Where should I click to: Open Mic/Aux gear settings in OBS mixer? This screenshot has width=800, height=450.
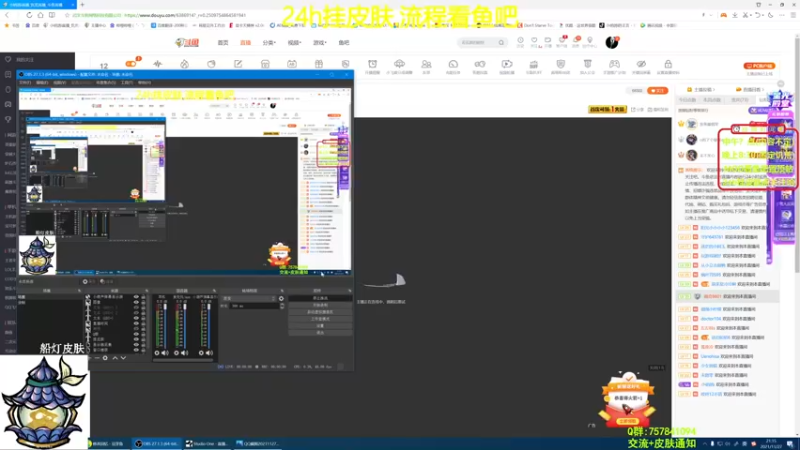point(177,353)
